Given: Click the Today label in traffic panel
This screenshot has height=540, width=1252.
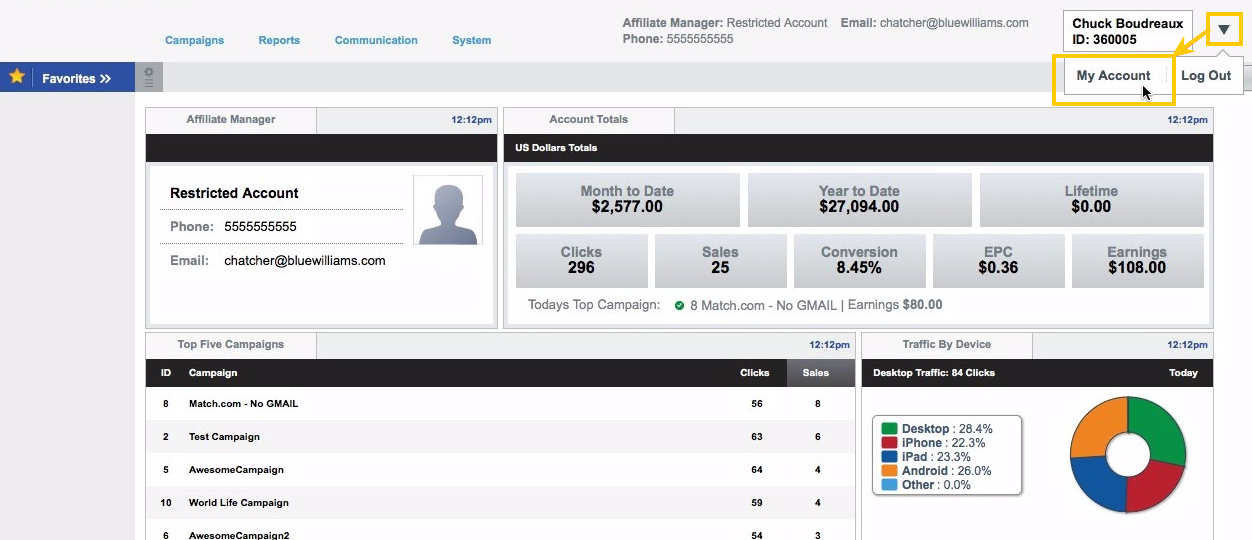Looking at the screenshot, I should pyautogui.click(x=1183, y=373).
